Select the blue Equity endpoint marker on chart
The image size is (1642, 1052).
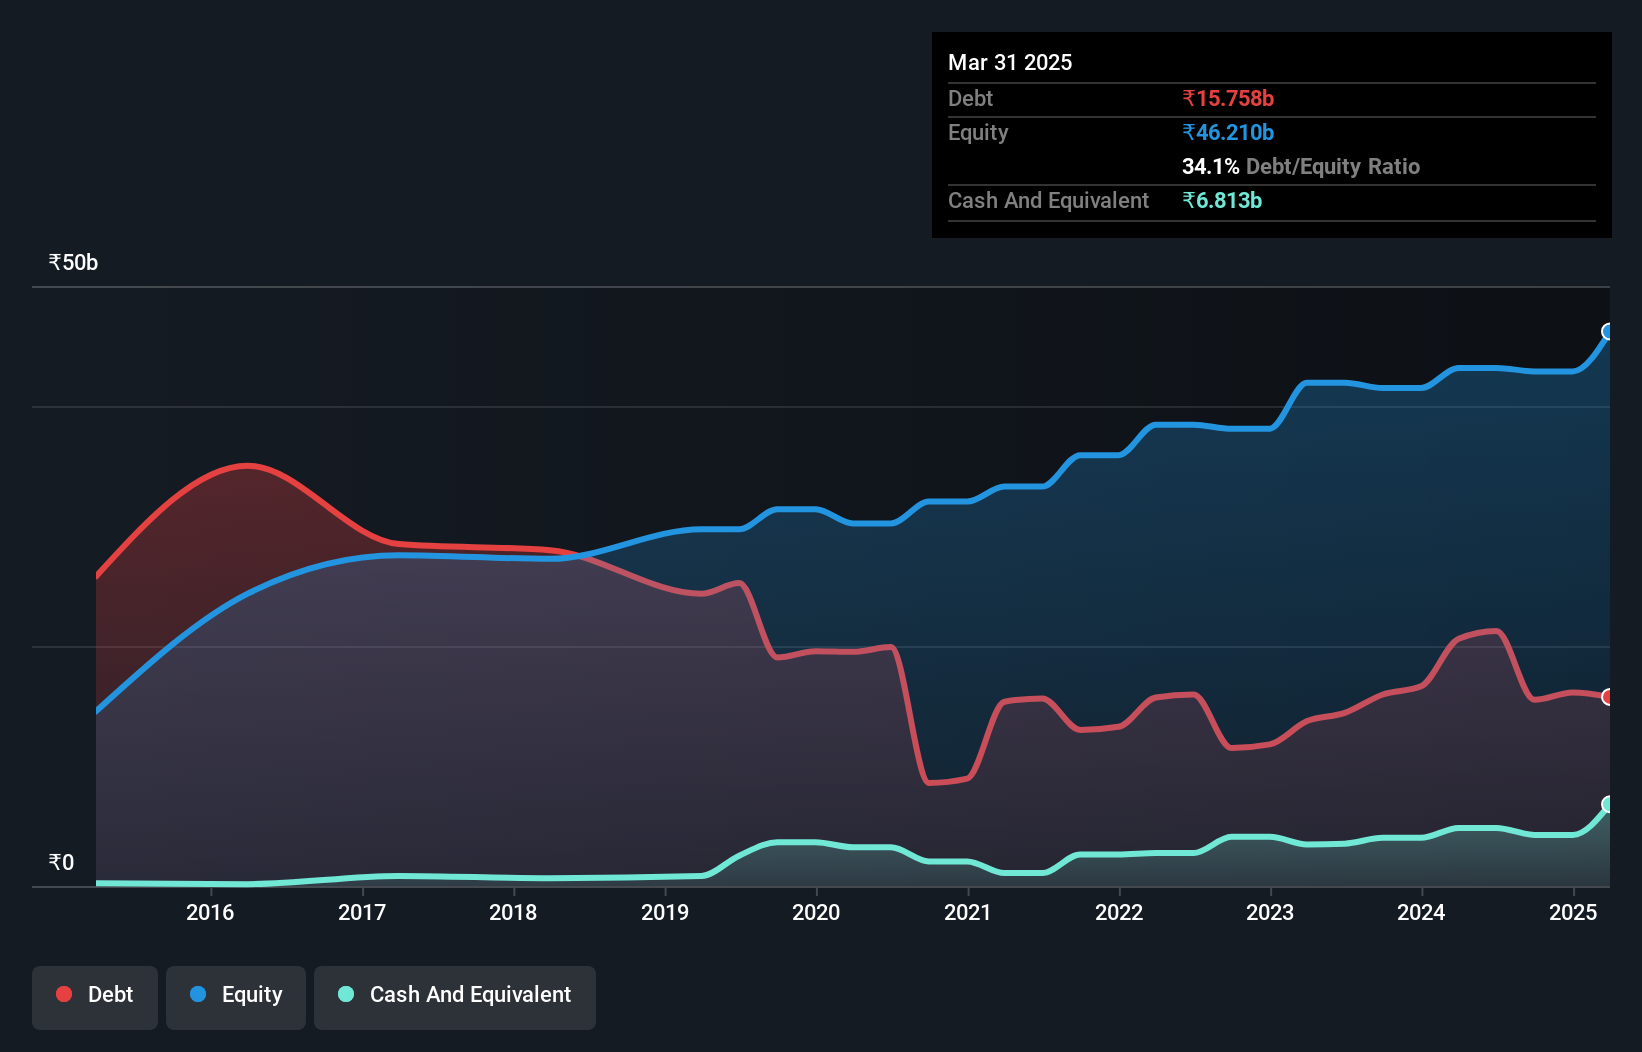1607,331
